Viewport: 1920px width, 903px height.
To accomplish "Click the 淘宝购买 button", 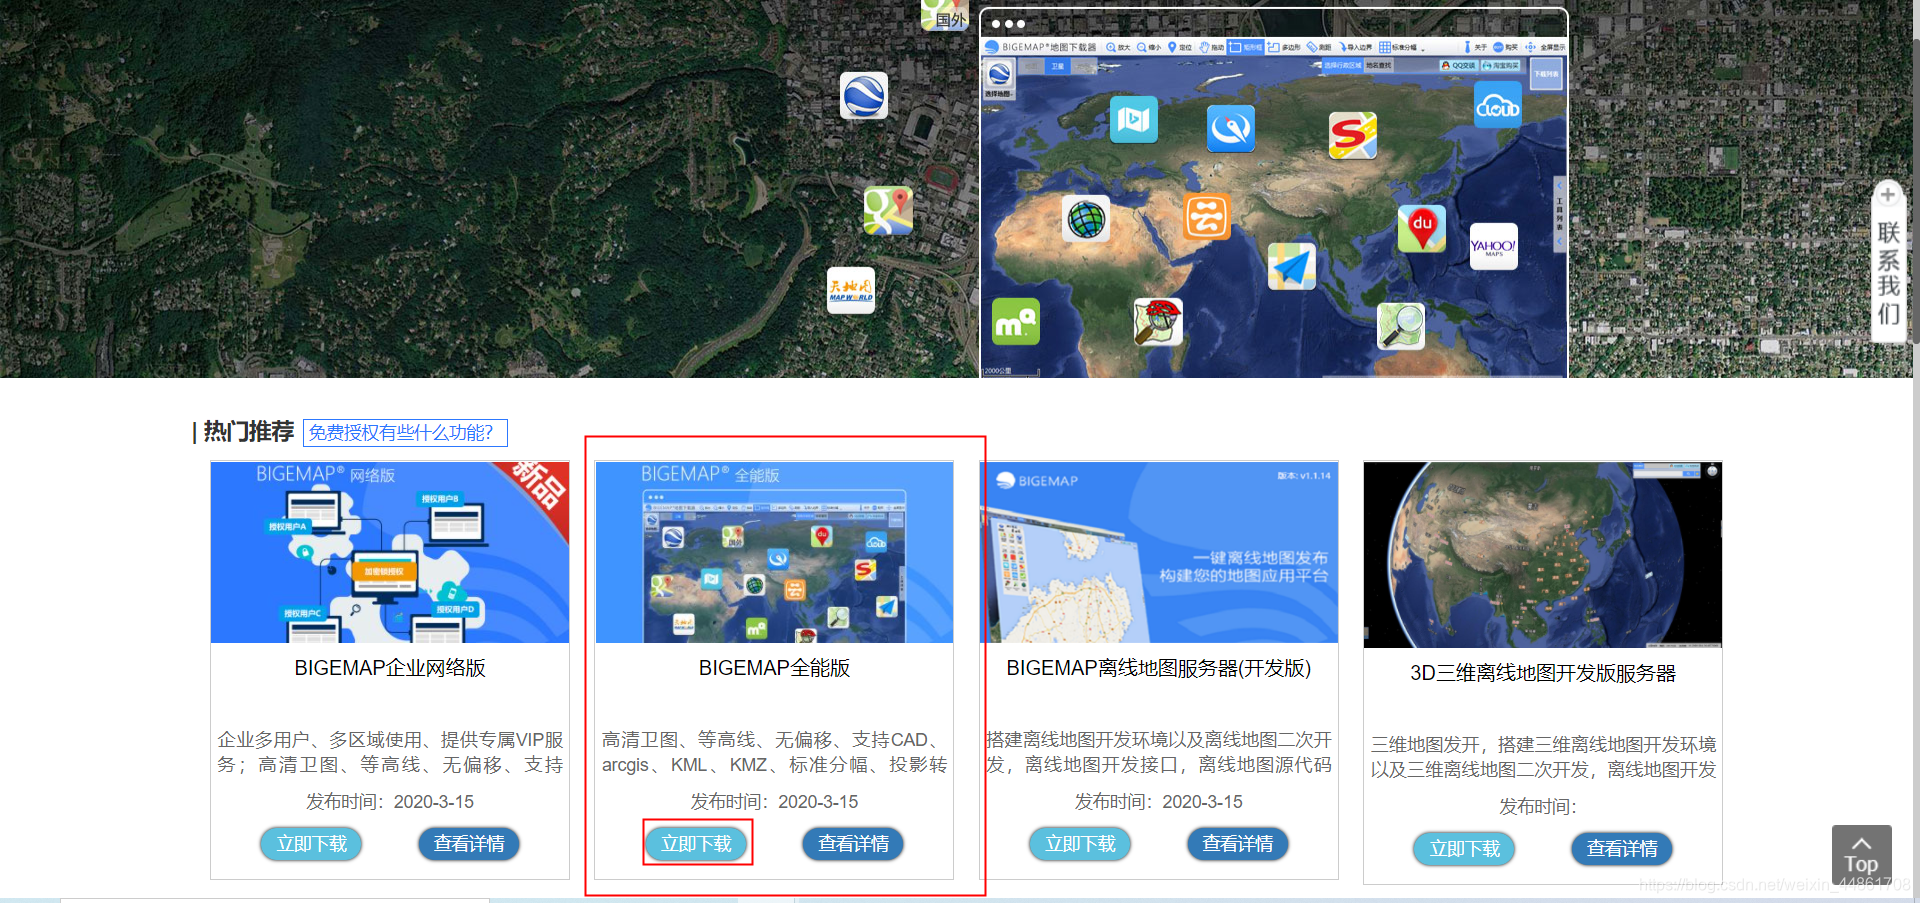I will 1501,65.
